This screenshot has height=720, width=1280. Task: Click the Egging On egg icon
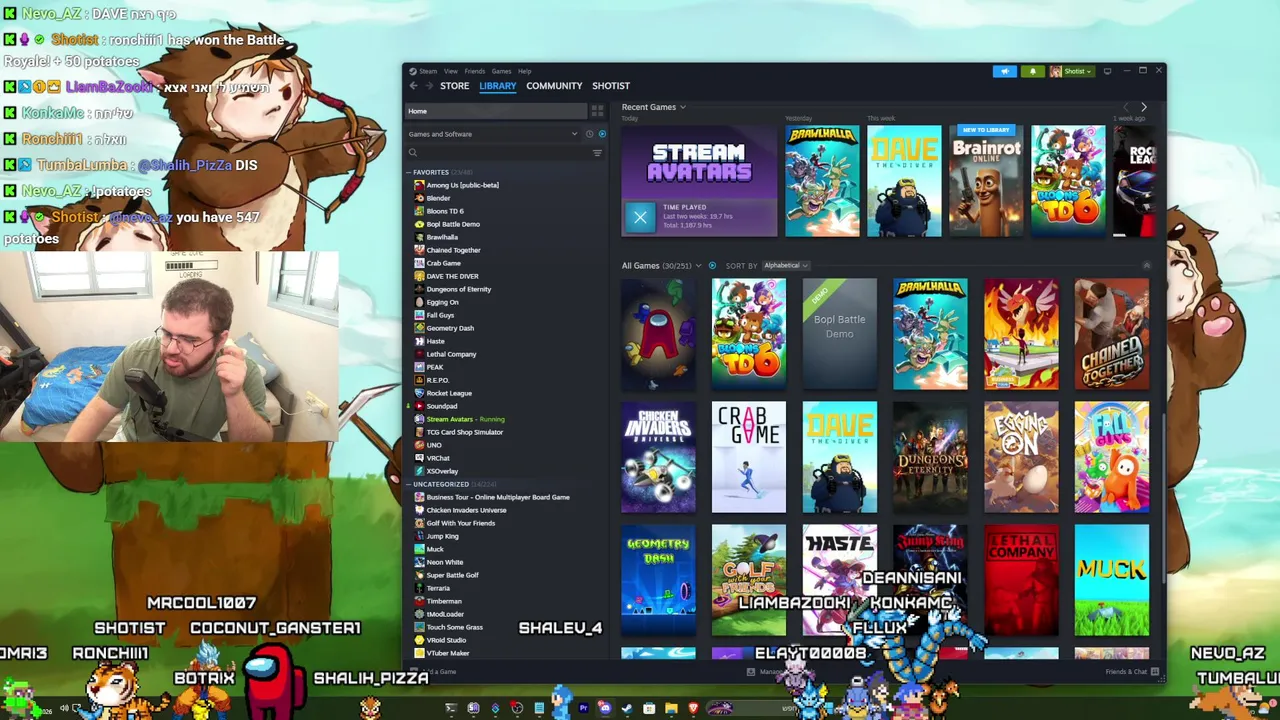pos(419,302)
